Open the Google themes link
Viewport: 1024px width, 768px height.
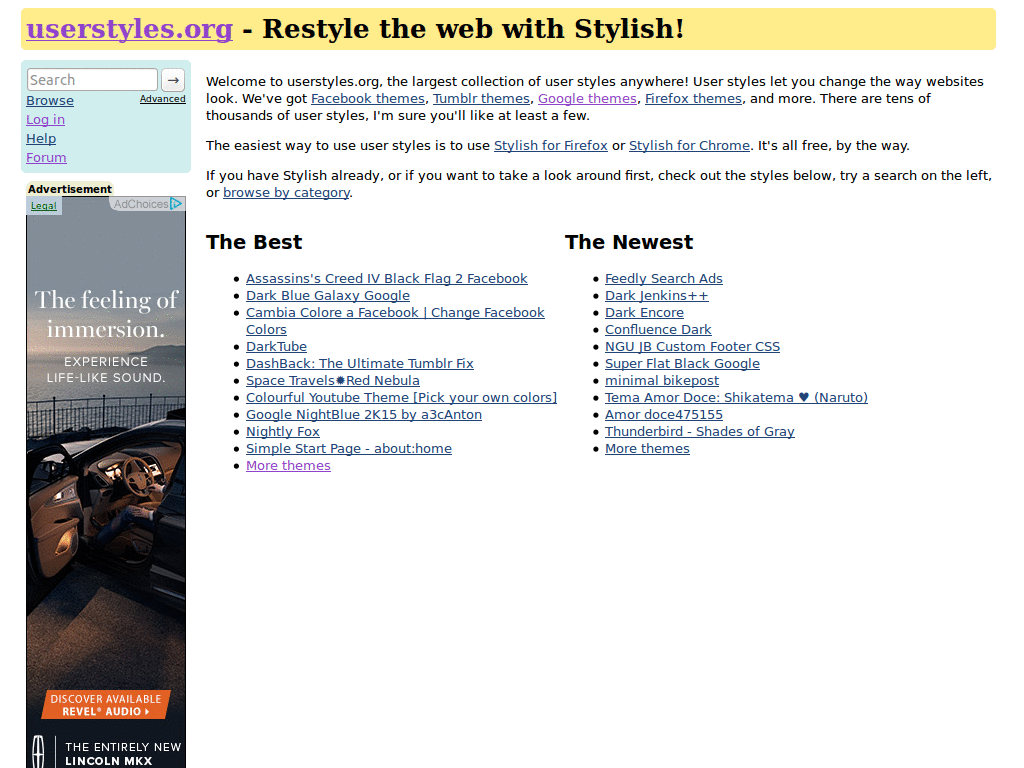587,99
